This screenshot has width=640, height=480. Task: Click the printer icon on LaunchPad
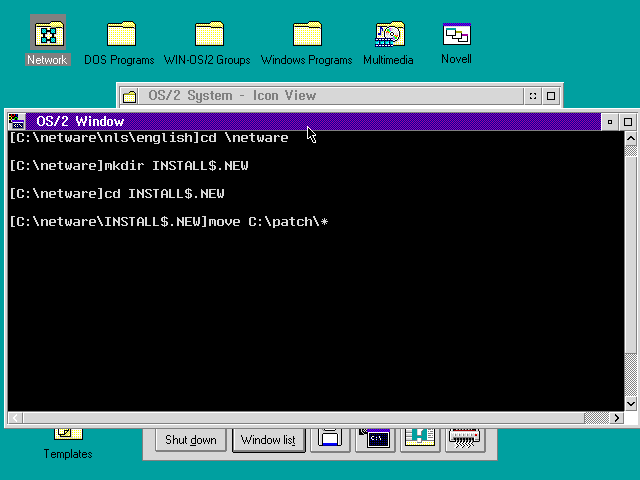[331, 439]
